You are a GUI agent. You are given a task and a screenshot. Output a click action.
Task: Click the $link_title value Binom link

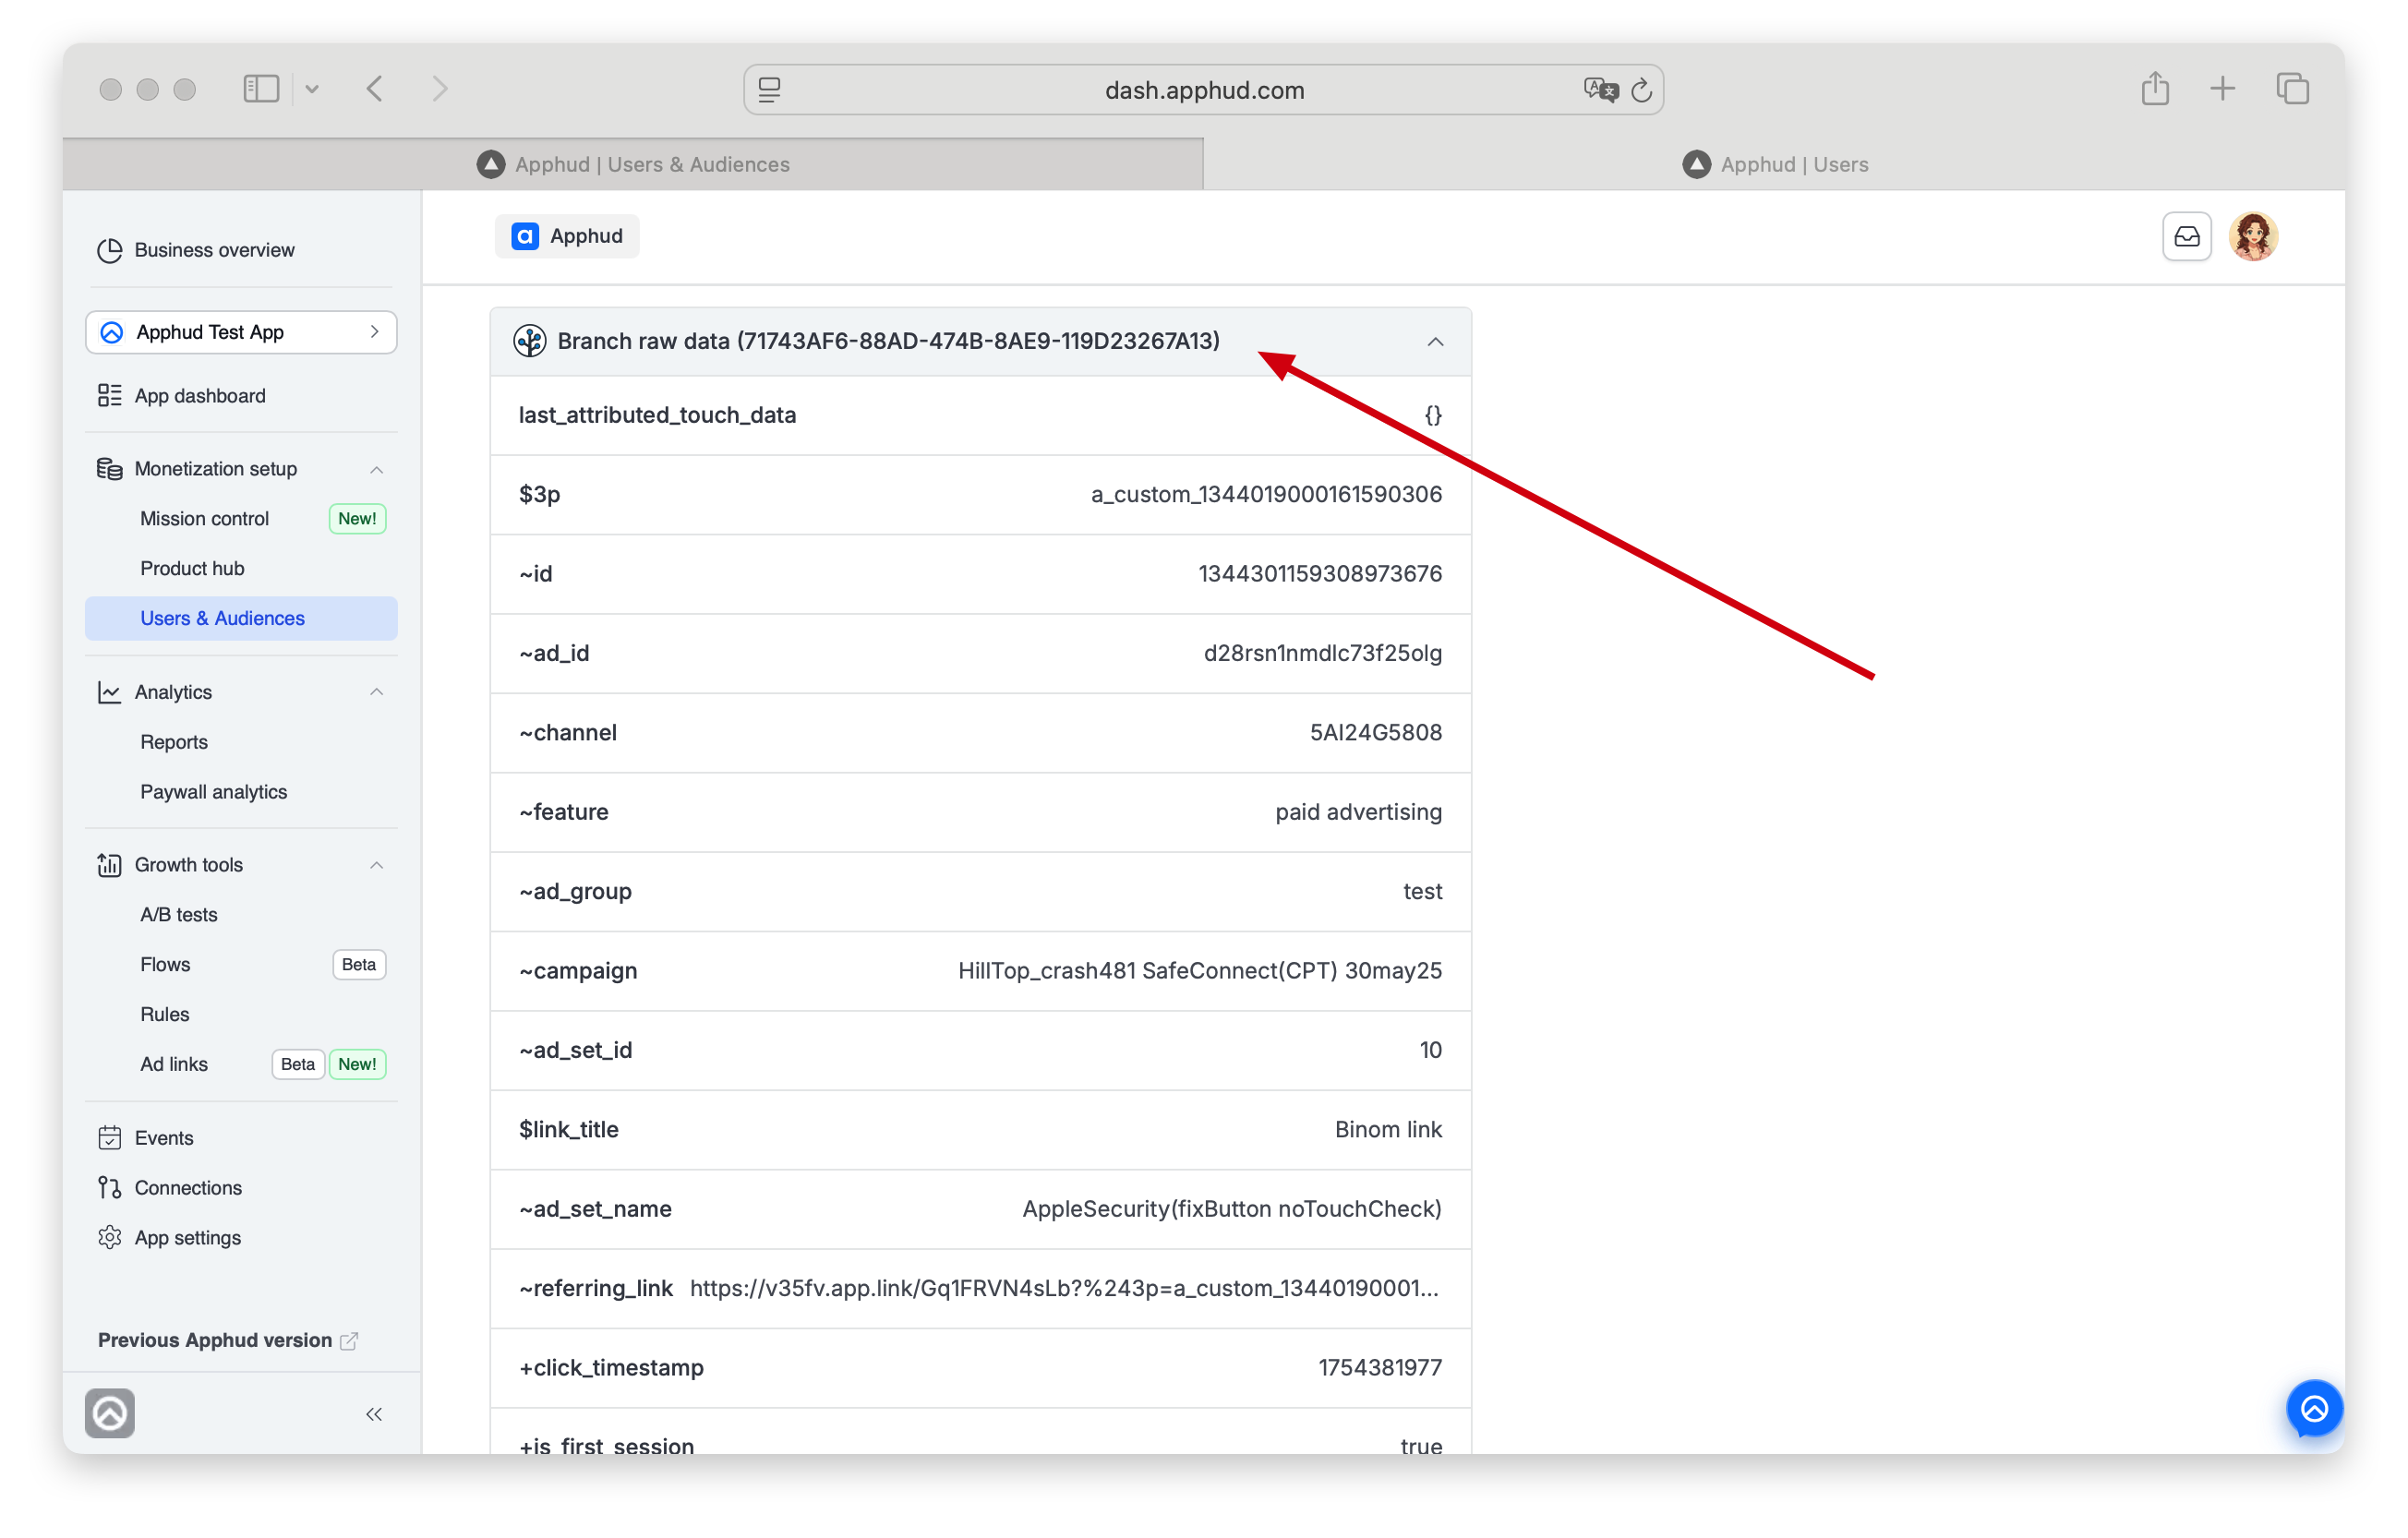pyautogui.click(x=1388, y=1130)
